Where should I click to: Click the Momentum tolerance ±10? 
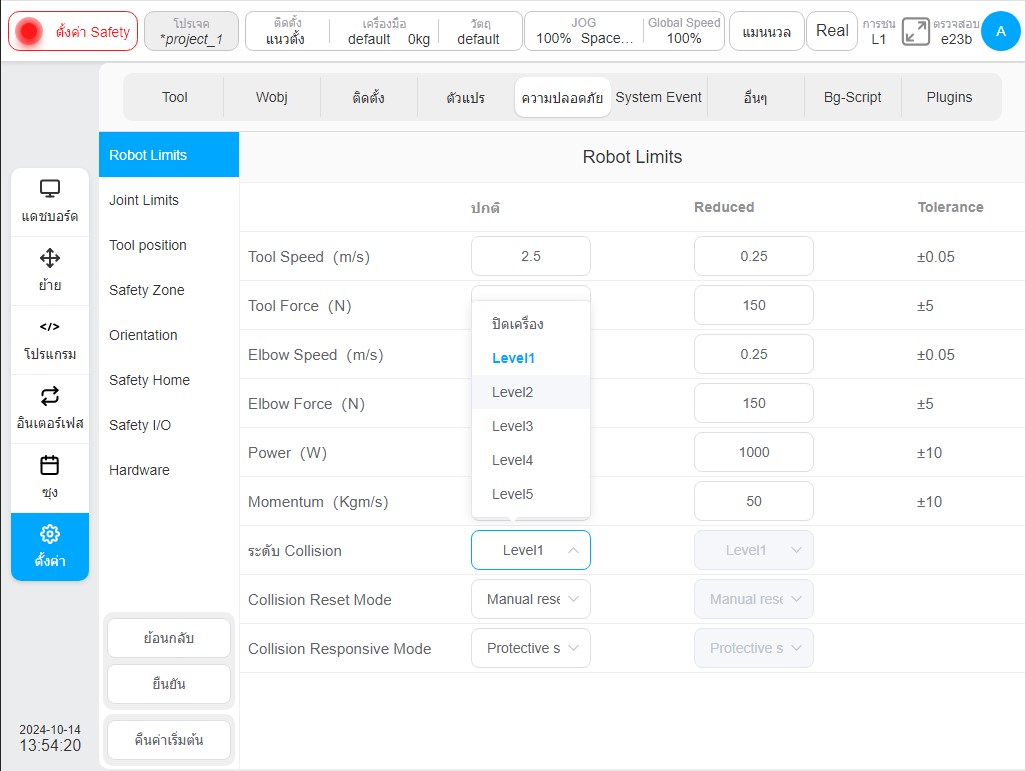929,502
